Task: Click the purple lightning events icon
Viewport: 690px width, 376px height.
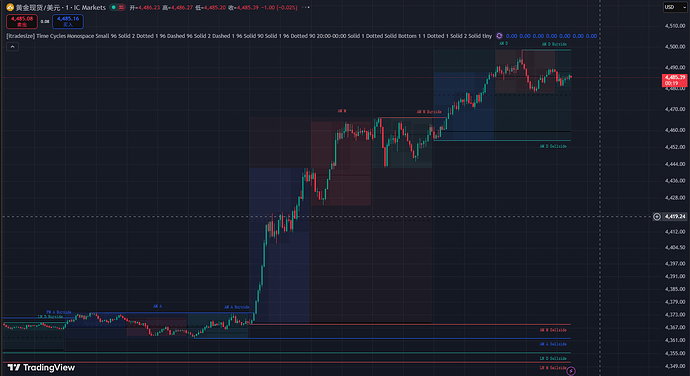Action: pos(571,371)
